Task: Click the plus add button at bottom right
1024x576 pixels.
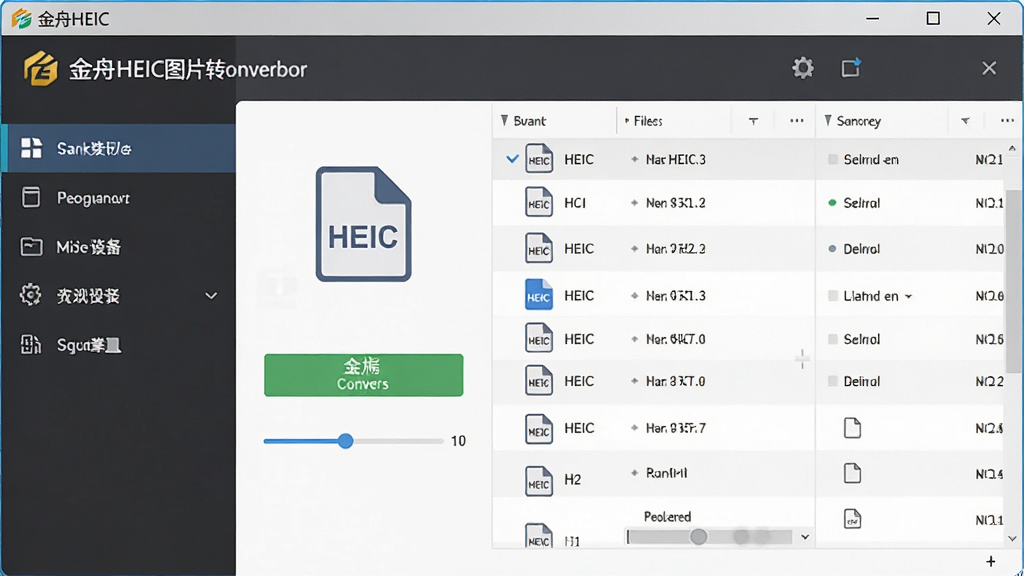Action: (x=991, y=561)
